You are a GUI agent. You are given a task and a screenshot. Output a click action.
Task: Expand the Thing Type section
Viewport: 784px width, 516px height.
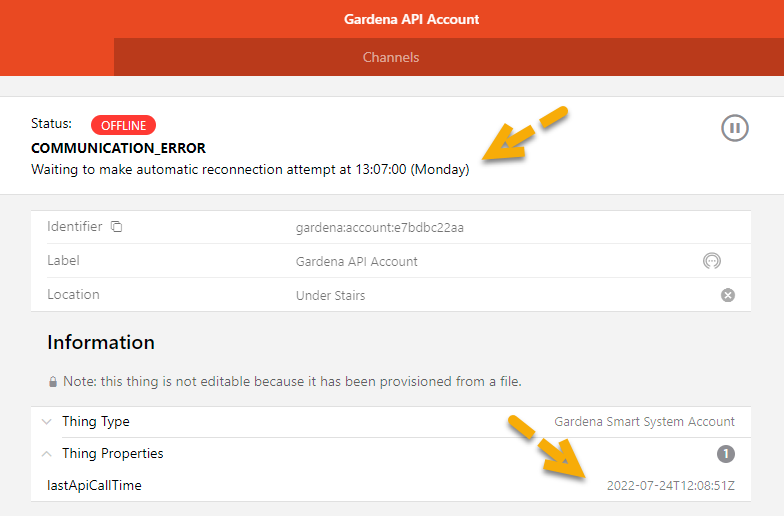[46, 422]
